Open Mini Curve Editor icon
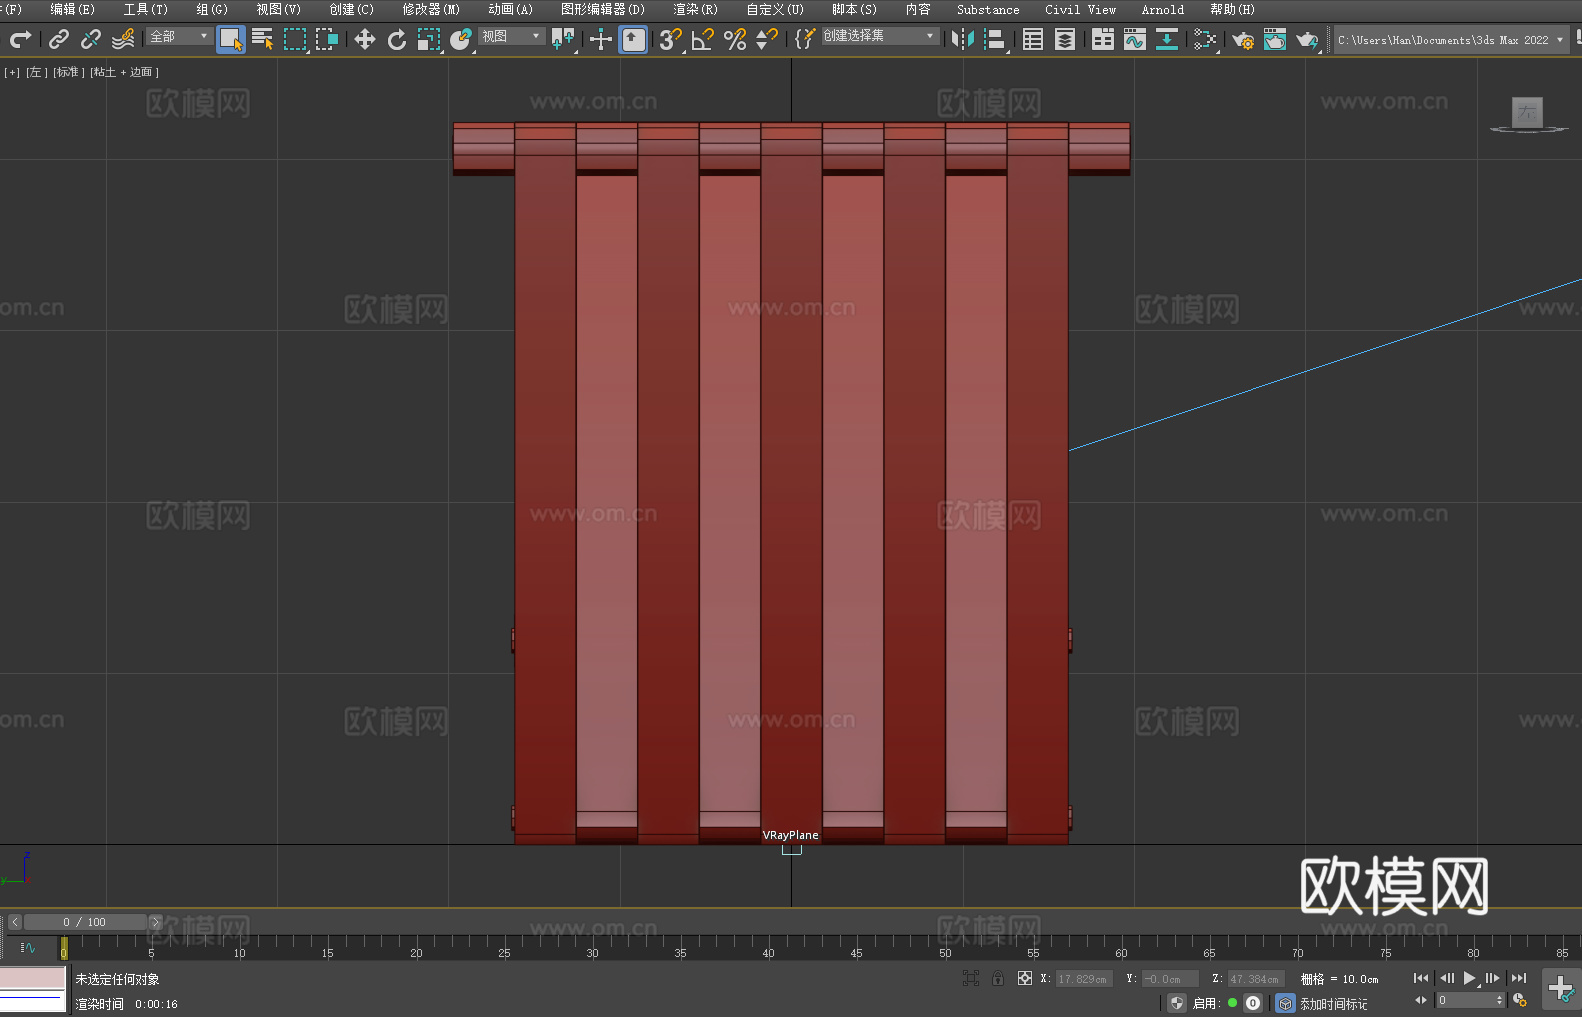The height and width of the screenshot is (1017, 1582). click(x=27, y=947)
